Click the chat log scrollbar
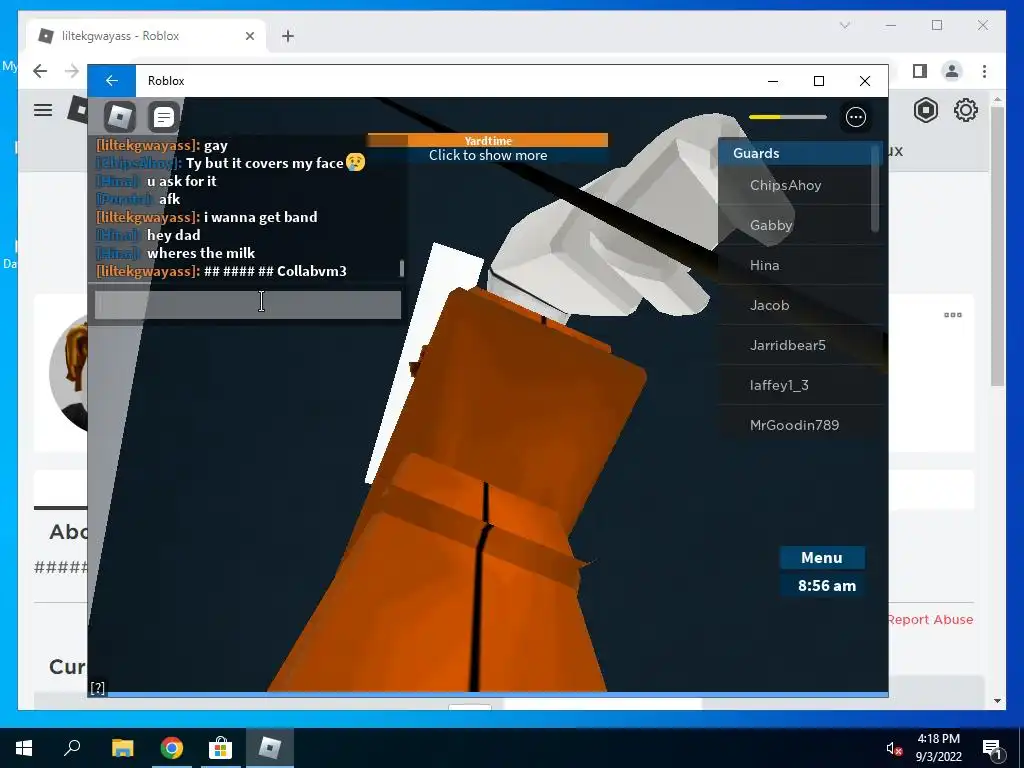1024x768 pixels. point(402,268)
